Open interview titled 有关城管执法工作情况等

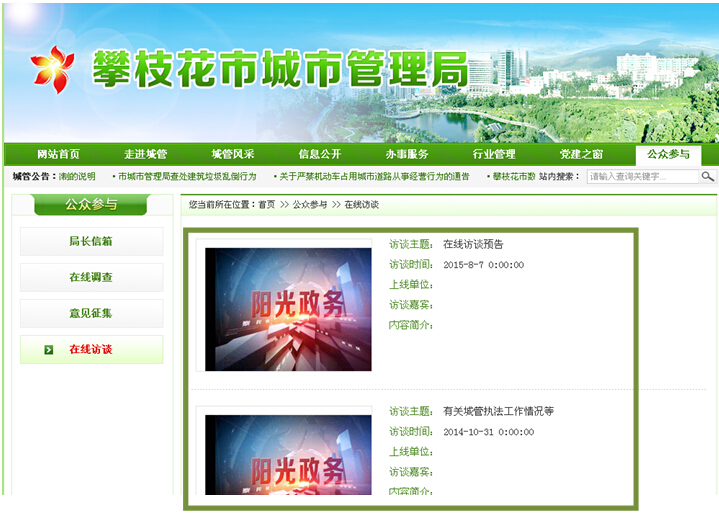pyautogui.click(x=498, y=411)
